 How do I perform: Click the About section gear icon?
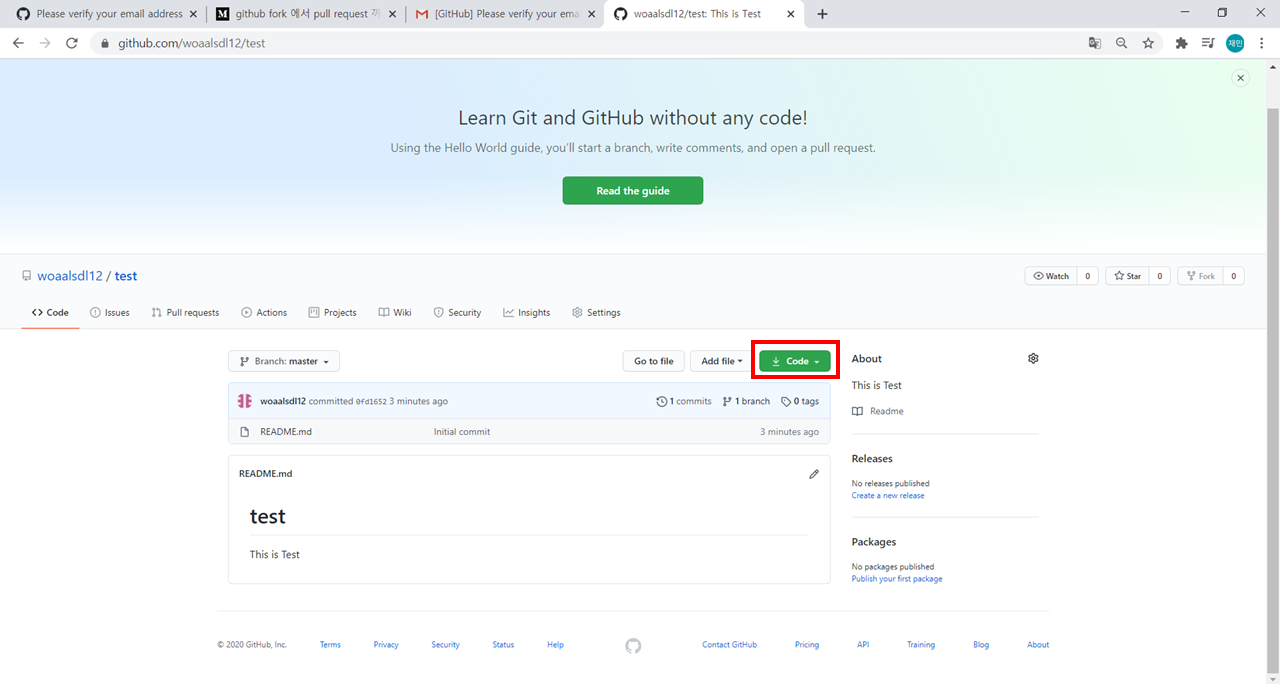pyautogui.click(x=1033, y=358)
